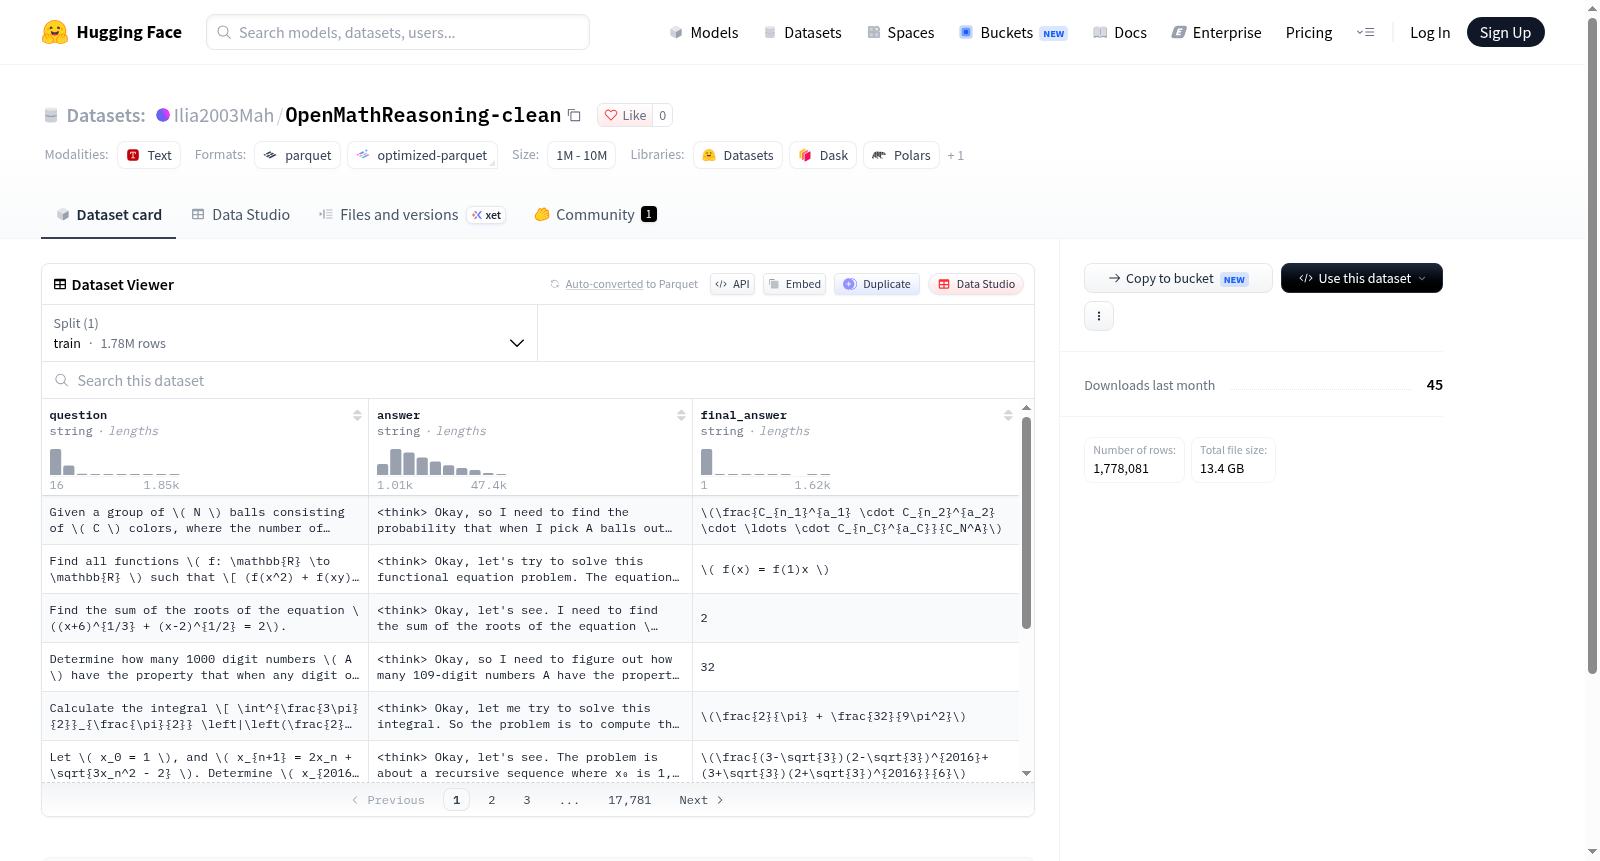Open the Dataset card tab
The image size is (1600, 861).
(109, 214)
